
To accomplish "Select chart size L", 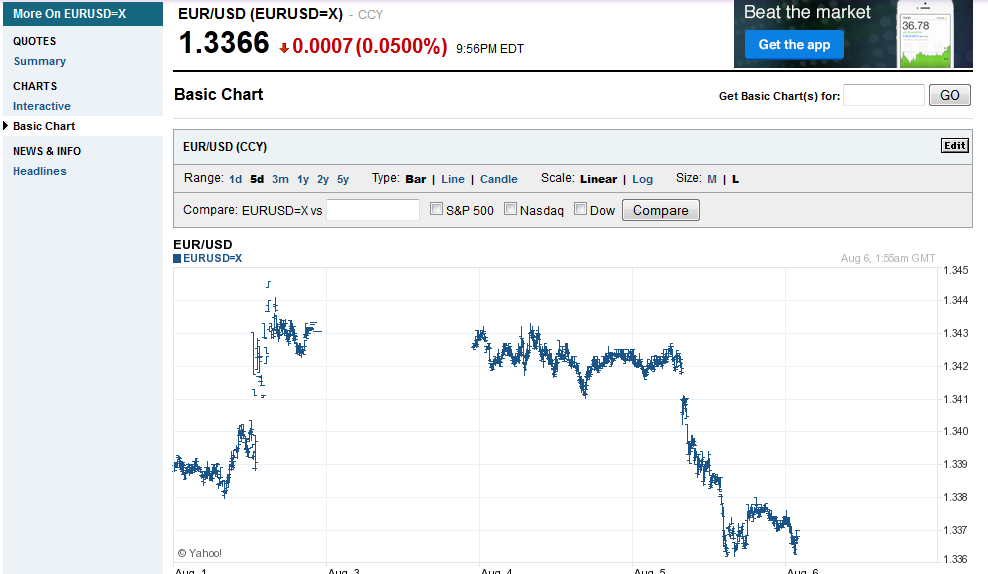I will click(x=735, y=179).
